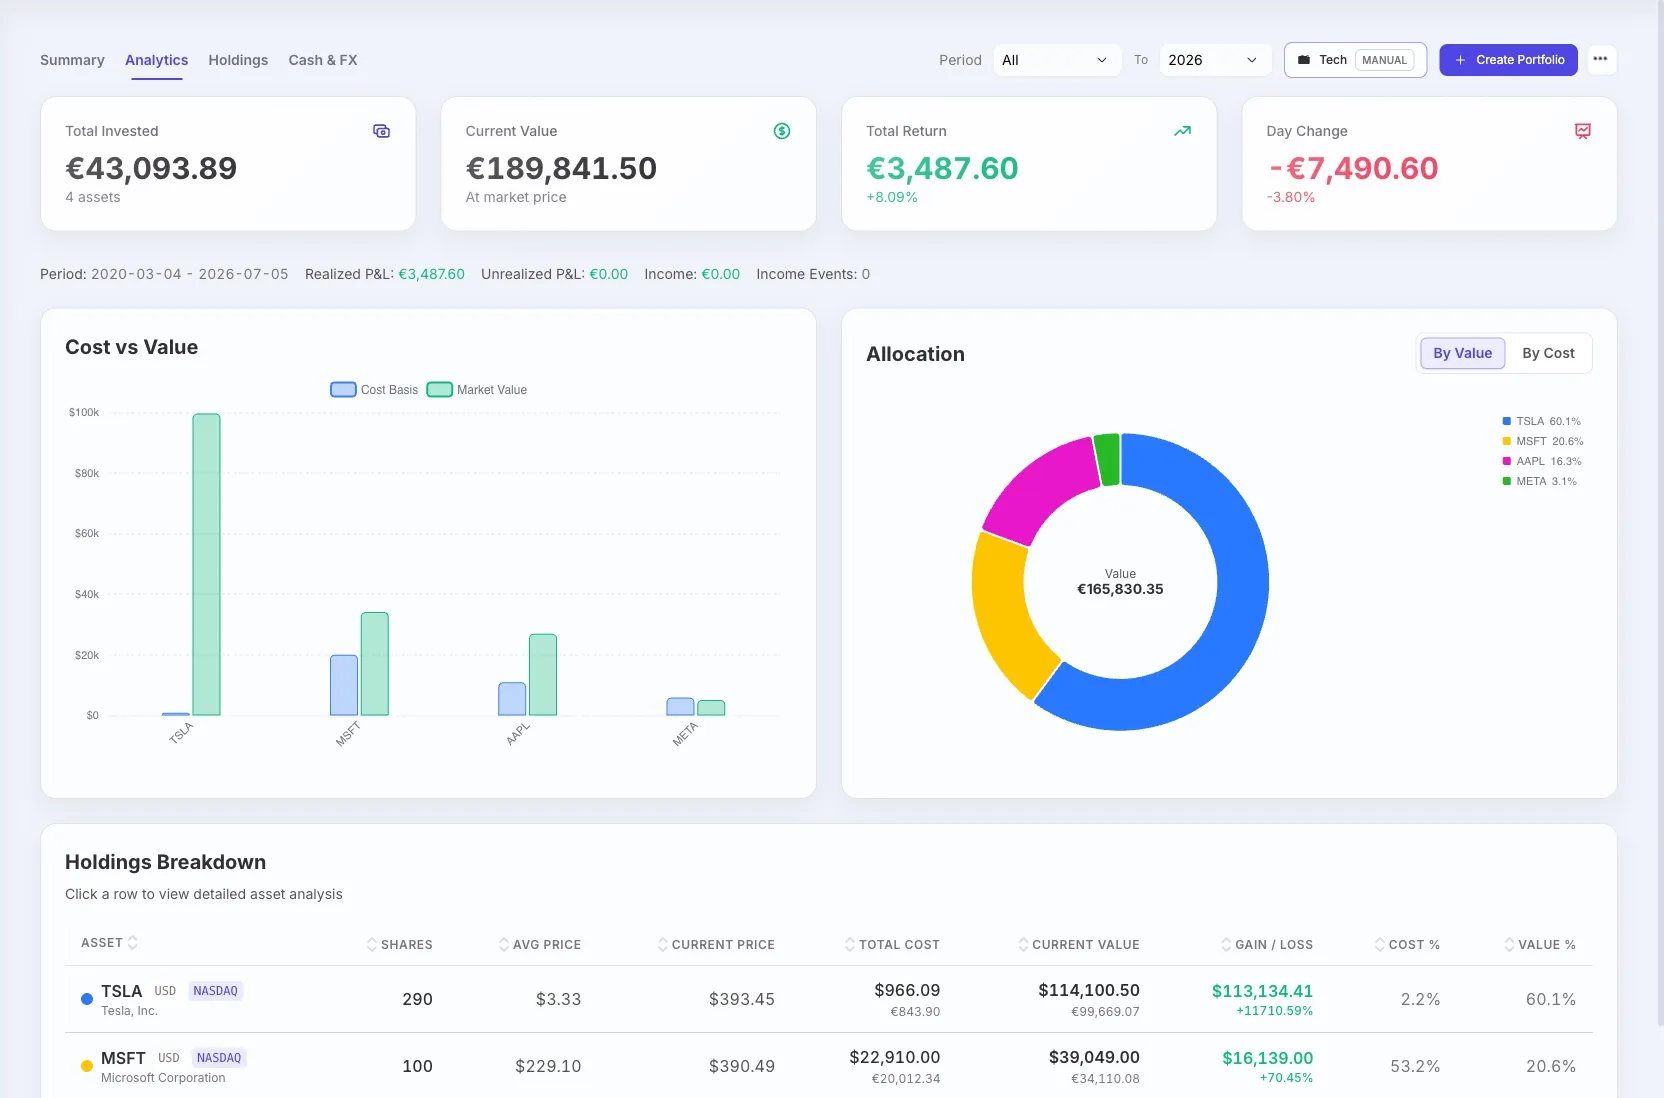Click the Current Value dollar-coin icon

782,131
